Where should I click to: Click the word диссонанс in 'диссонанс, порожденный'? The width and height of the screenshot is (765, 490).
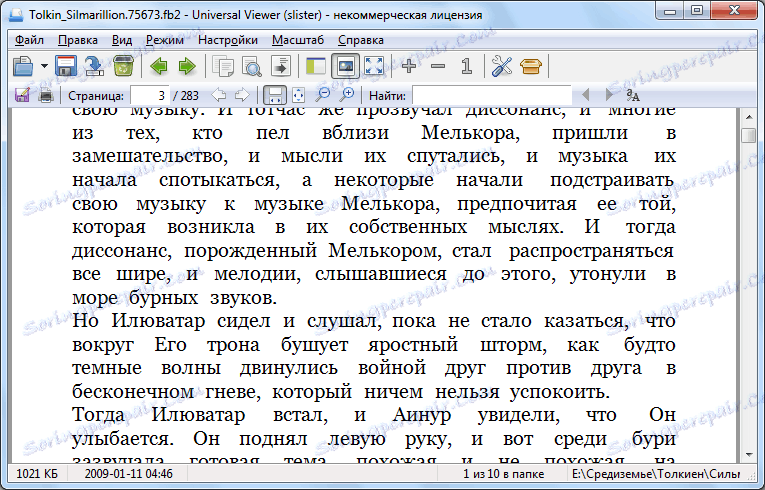coord(121,251)
